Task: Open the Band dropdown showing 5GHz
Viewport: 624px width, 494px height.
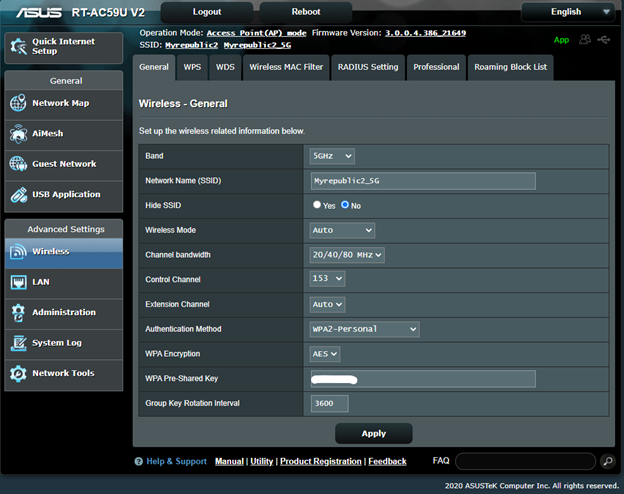Action: [x=332, y=156]
